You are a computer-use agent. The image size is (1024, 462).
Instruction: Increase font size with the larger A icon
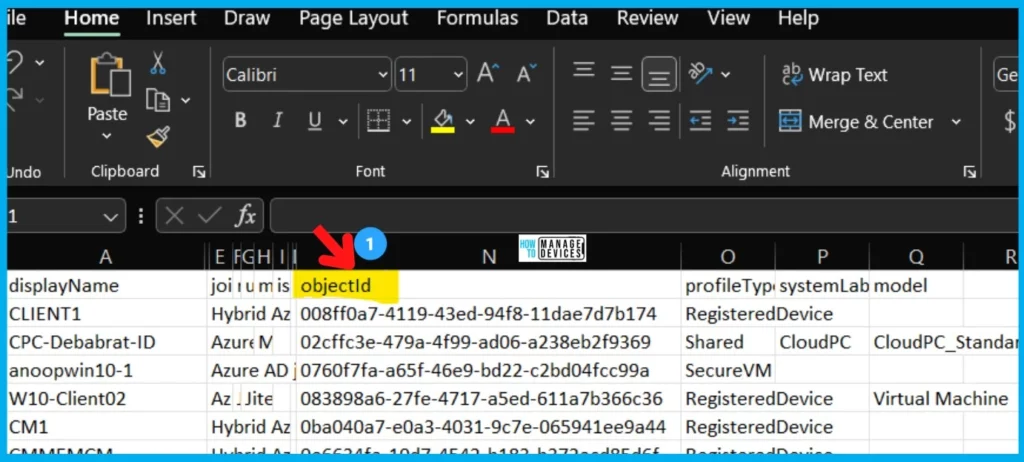click(487, 74)
